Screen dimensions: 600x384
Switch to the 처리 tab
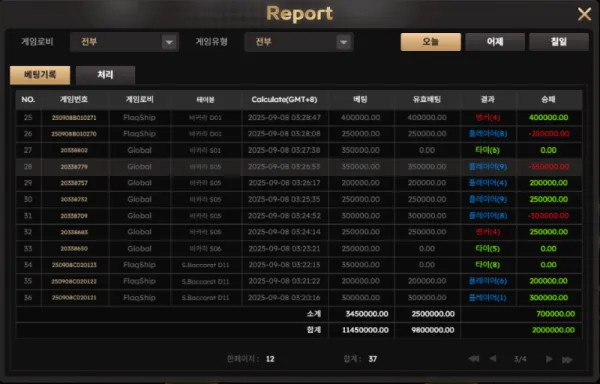(105, 75)
